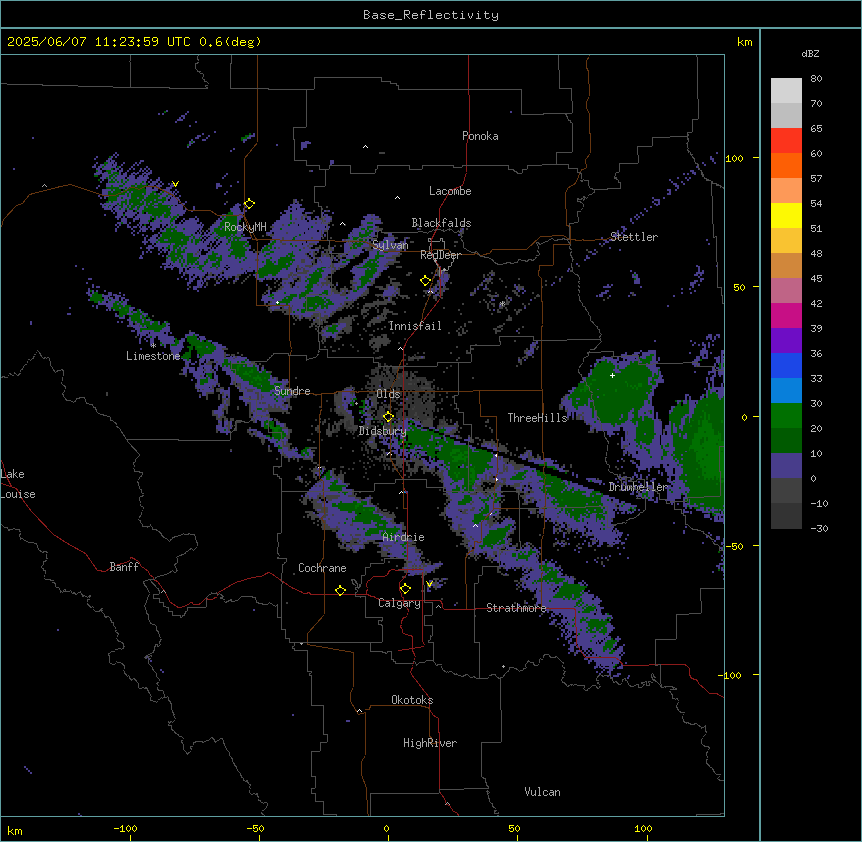Pick the green 30 dBZ color swatch
This screenshot has width=862, height=842.
coord(786,416)
